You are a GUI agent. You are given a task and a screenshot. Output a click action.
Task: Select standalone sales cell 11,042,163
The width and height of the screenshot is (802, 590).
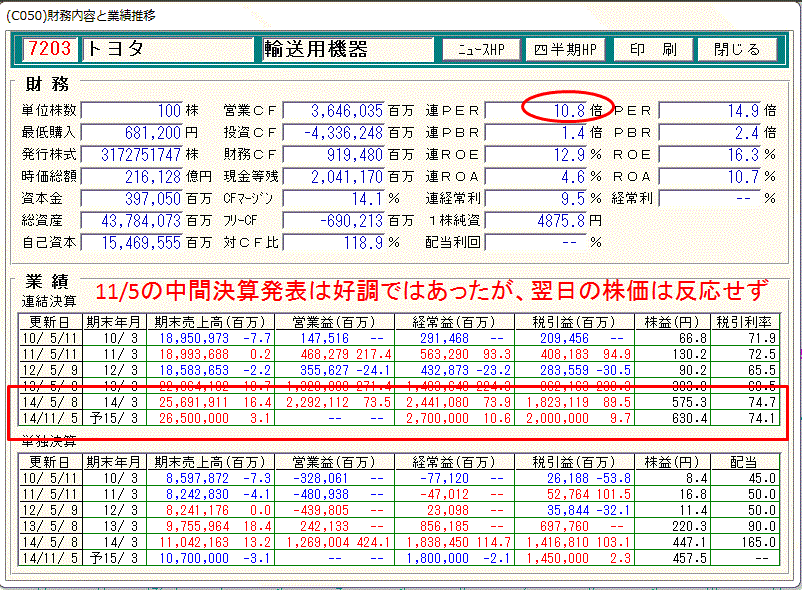[x=194, y=542]
